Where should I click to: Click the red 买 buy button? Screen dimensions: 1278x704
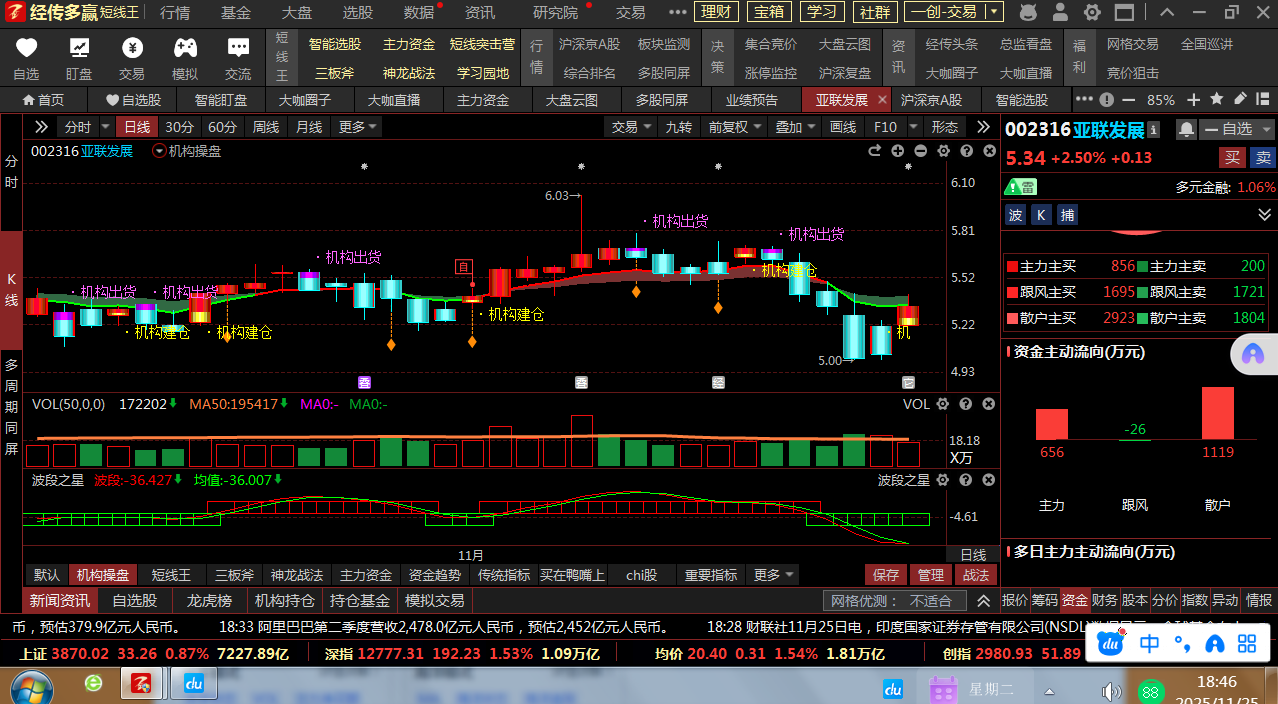[1232, 158]
